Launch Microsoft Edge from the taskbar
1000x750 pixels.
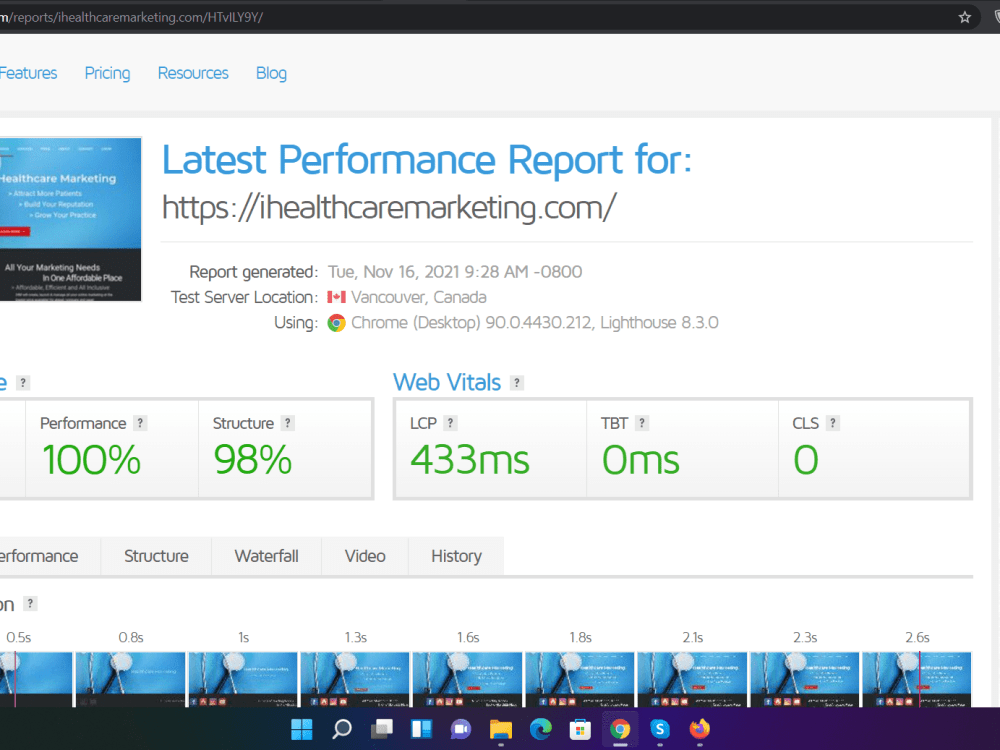[x=541, y=728]
